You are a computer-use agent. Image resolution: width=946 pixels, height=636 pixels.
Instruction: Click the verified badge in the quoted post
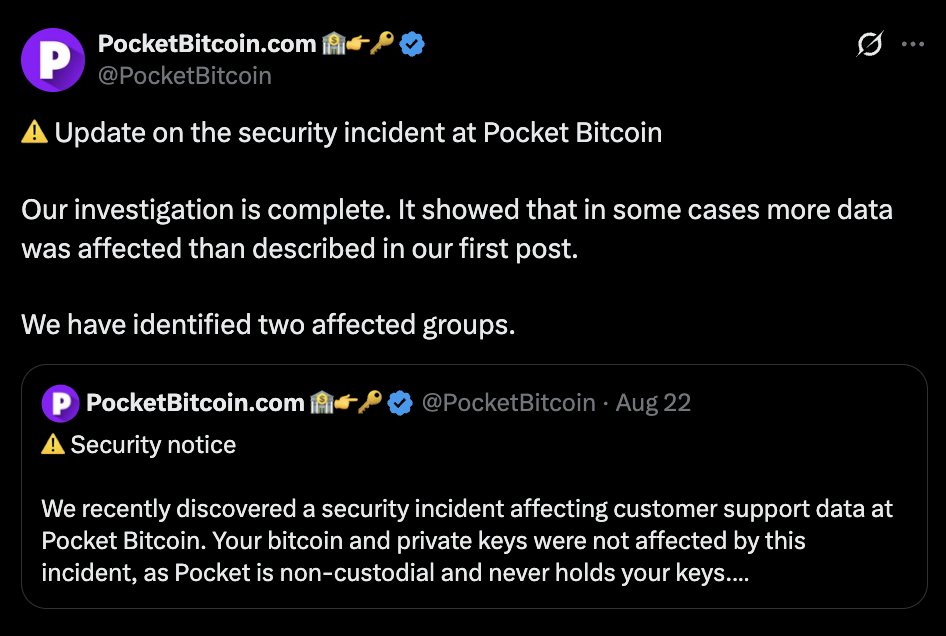click(400, 403)
